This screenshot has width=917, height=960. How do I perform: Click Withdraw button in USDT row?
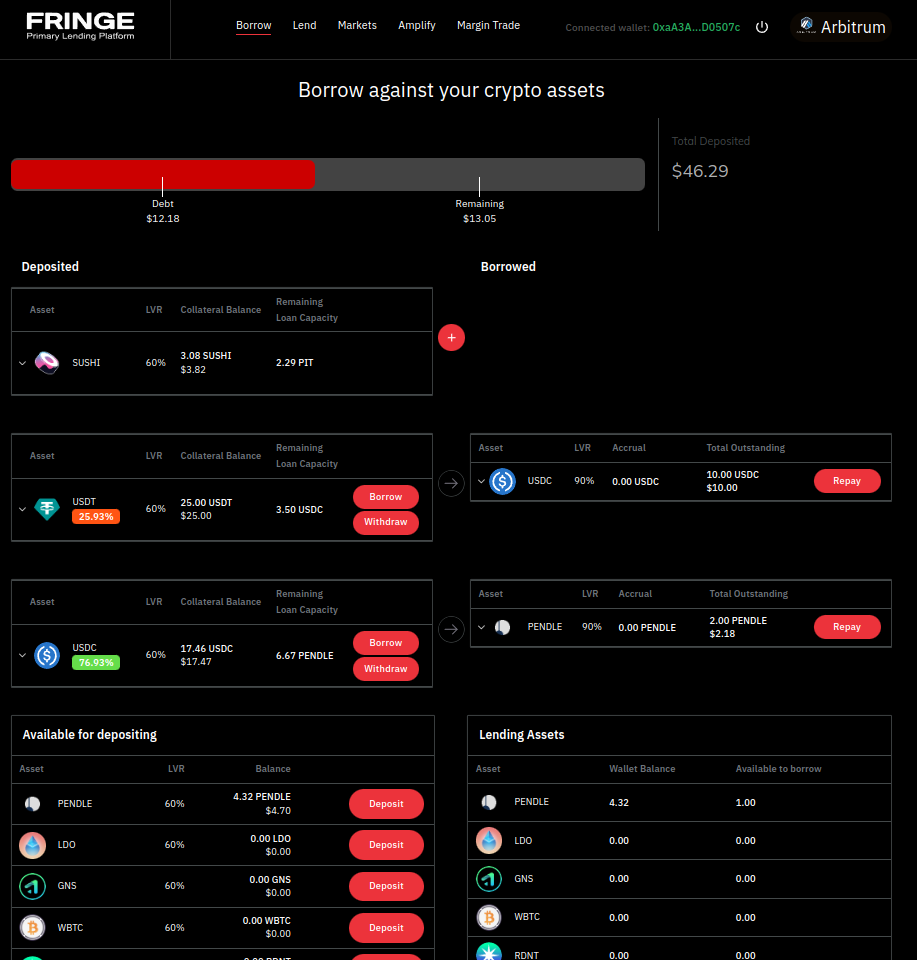pos(386,522)
